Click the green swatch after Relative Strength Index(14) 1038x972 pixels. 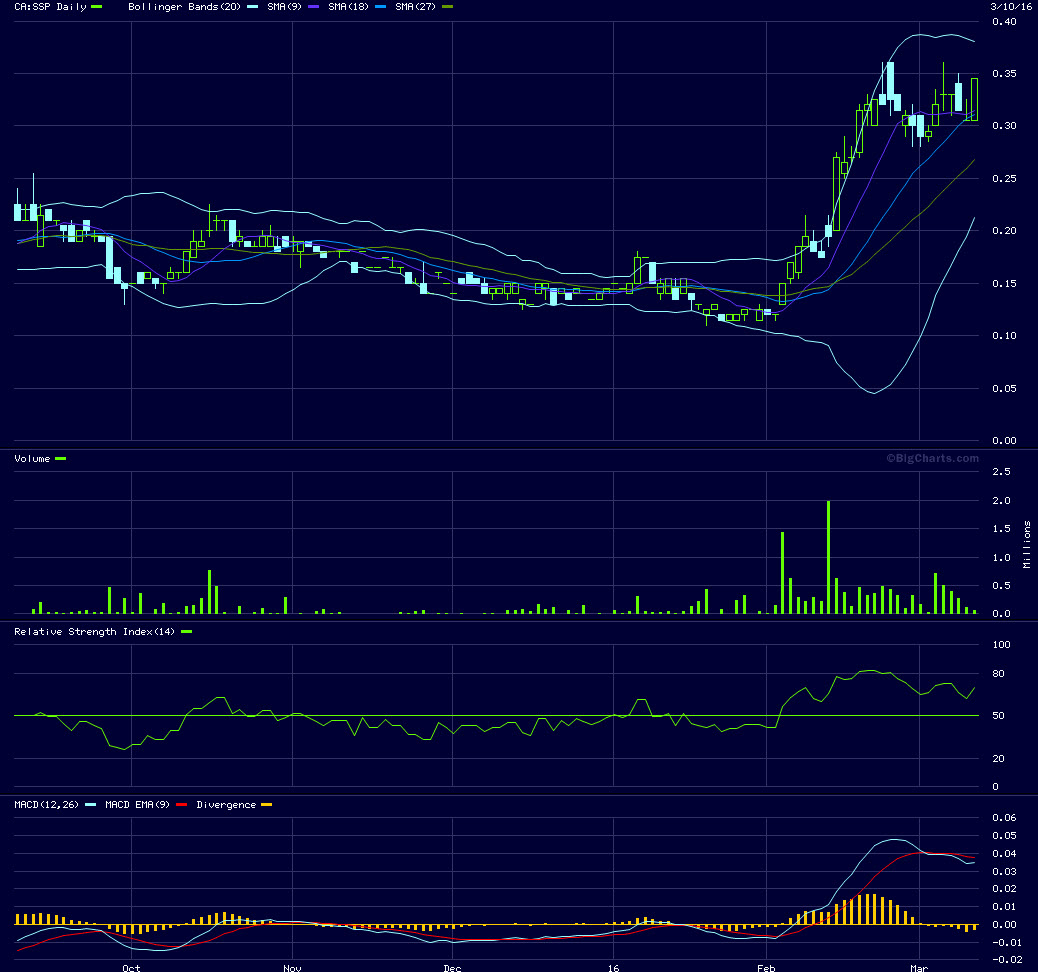[186, 632]
